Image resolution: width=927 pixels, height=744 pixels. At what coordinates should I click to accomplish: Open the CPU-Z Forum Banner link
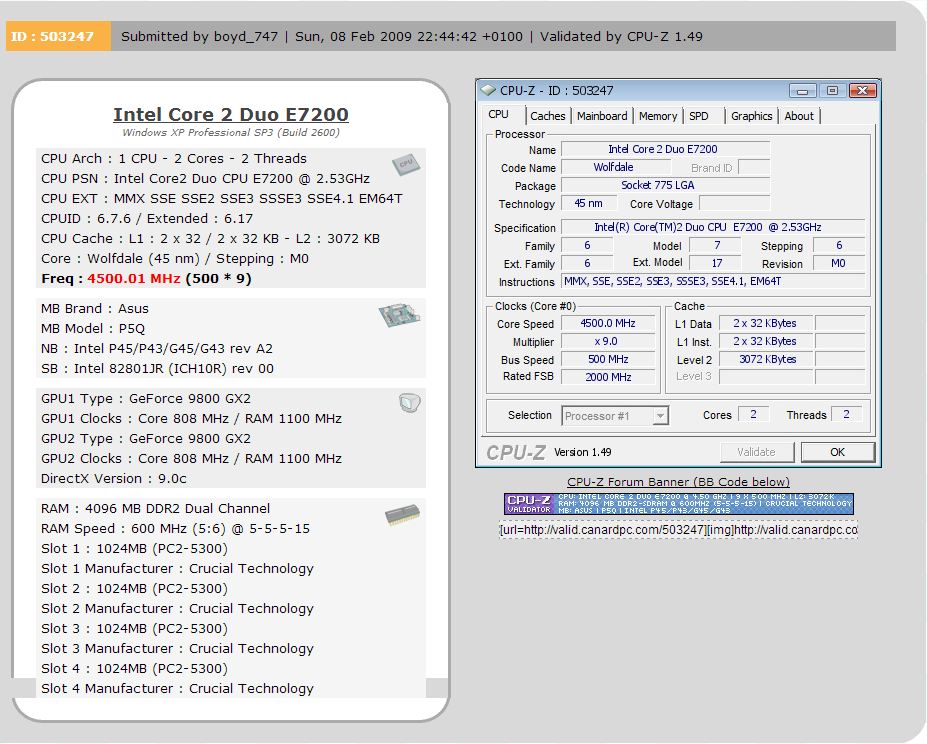pyautogui.click(x=678, y=482)
